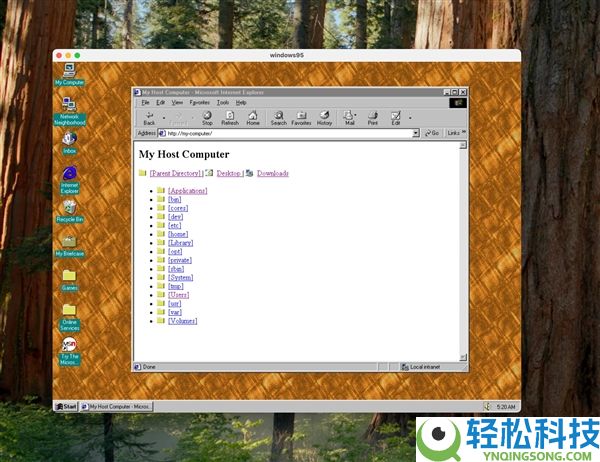Open the Edit menu
The width and height of the screenshot is (600, 462).
(x=160, y=102)
